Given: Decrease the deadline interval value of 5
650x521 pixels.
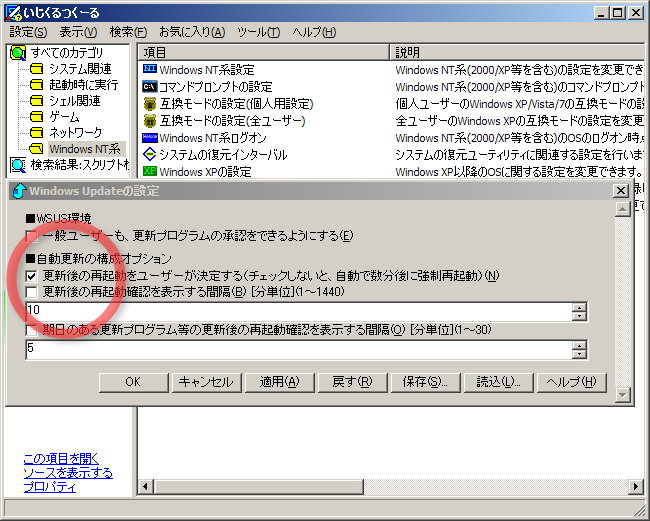Looking at the screenshot, I should point(579,354).
